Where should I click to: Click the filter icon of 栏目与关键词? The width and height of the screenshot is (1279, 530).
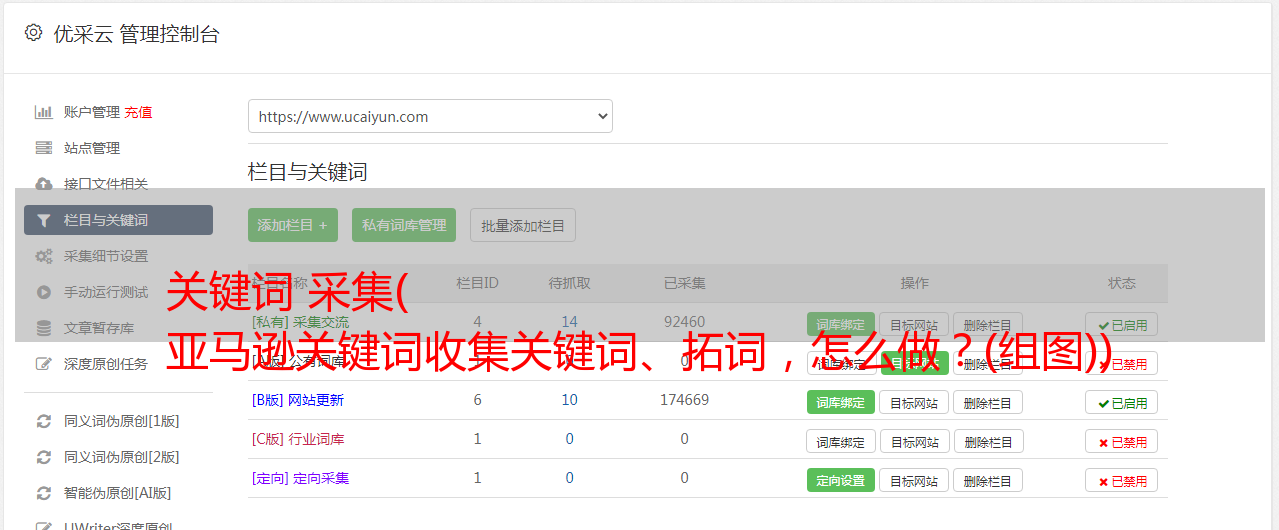tap(43, 220)
